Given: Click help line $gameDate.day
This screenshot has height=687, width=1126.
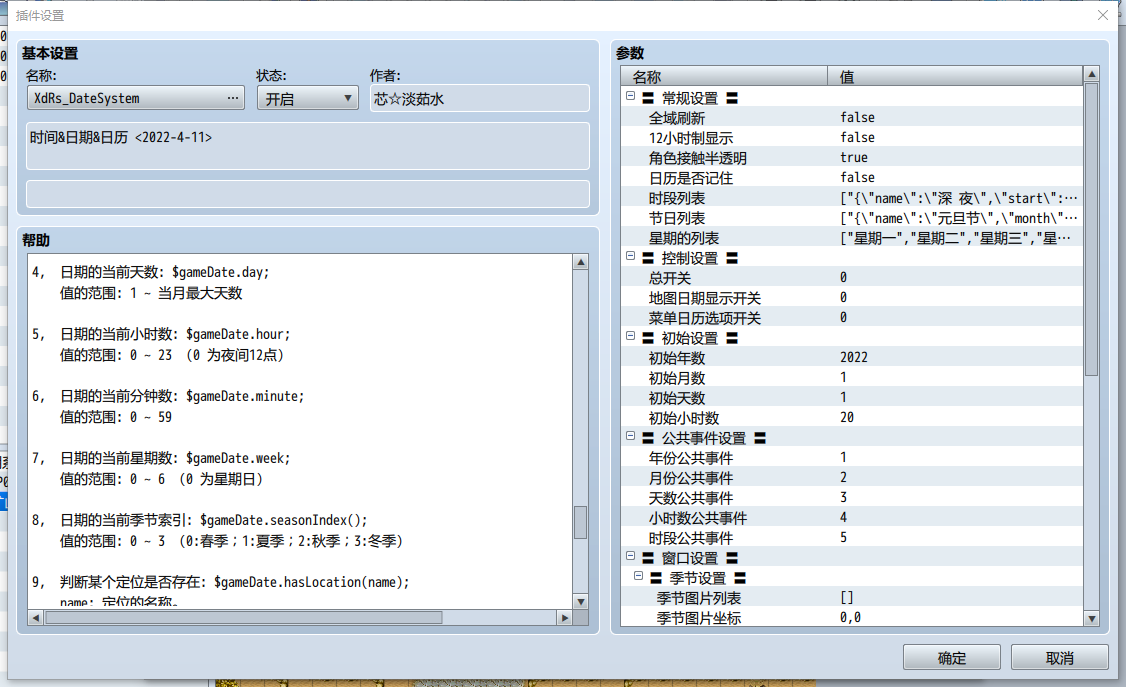Looking at the screenshot, I should [220, 272].
